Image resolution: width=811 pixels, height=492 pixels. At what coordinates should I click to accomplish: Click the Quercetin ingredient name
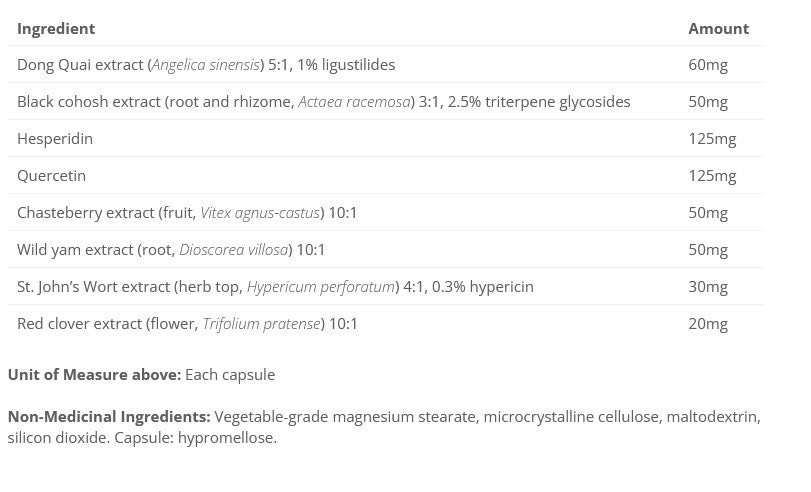click(x=52, y=176)
